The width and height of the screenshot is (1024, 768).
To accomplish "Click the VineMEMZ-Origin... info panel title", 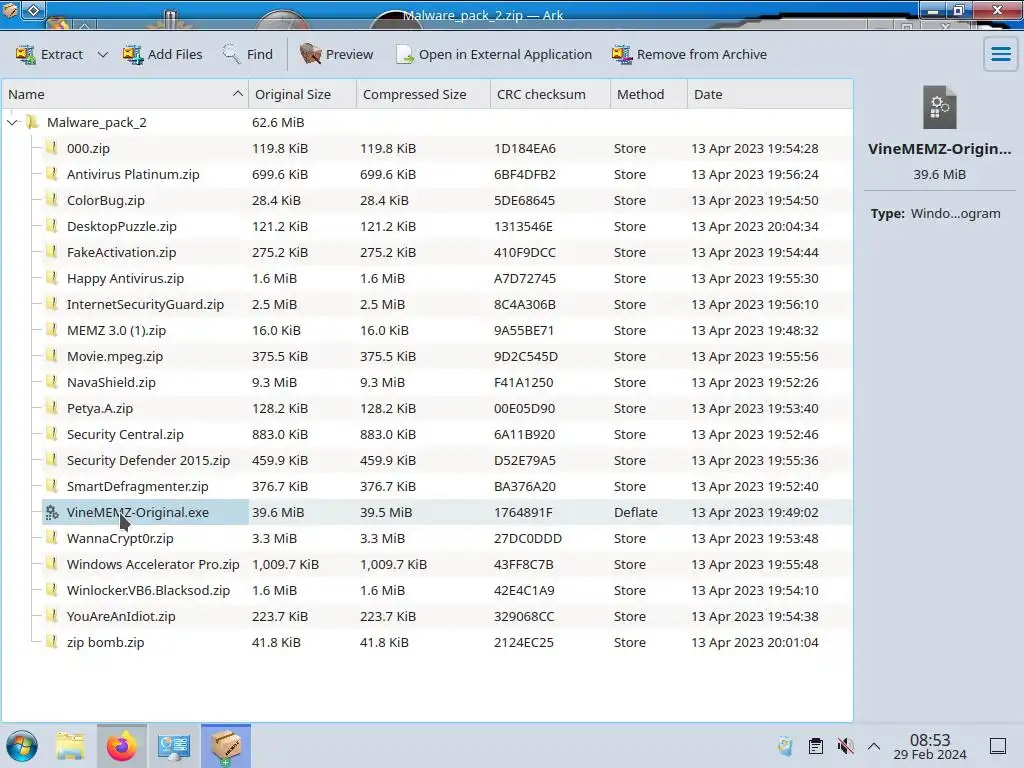I will tap(939, 149).
